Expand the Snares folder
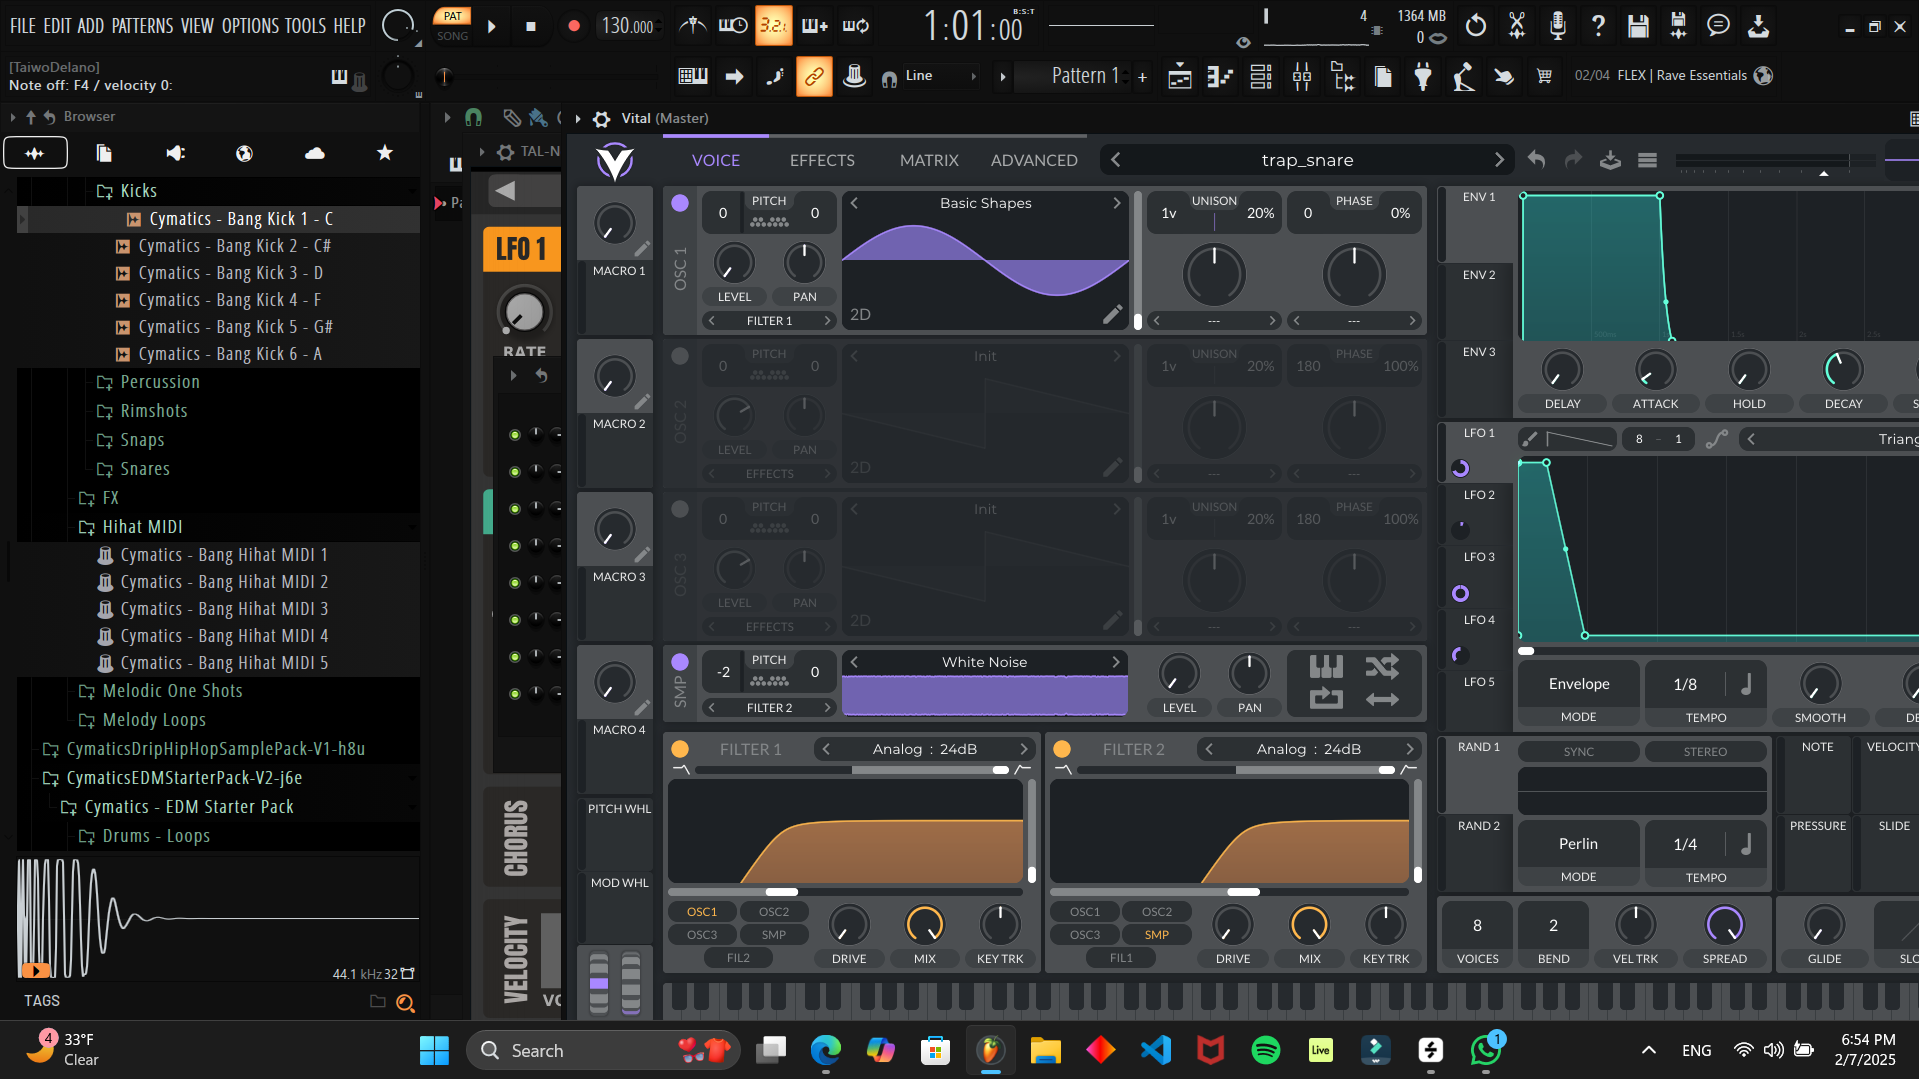The image size is (1919, 1079). pyautogui.click(x=145, y=469)
